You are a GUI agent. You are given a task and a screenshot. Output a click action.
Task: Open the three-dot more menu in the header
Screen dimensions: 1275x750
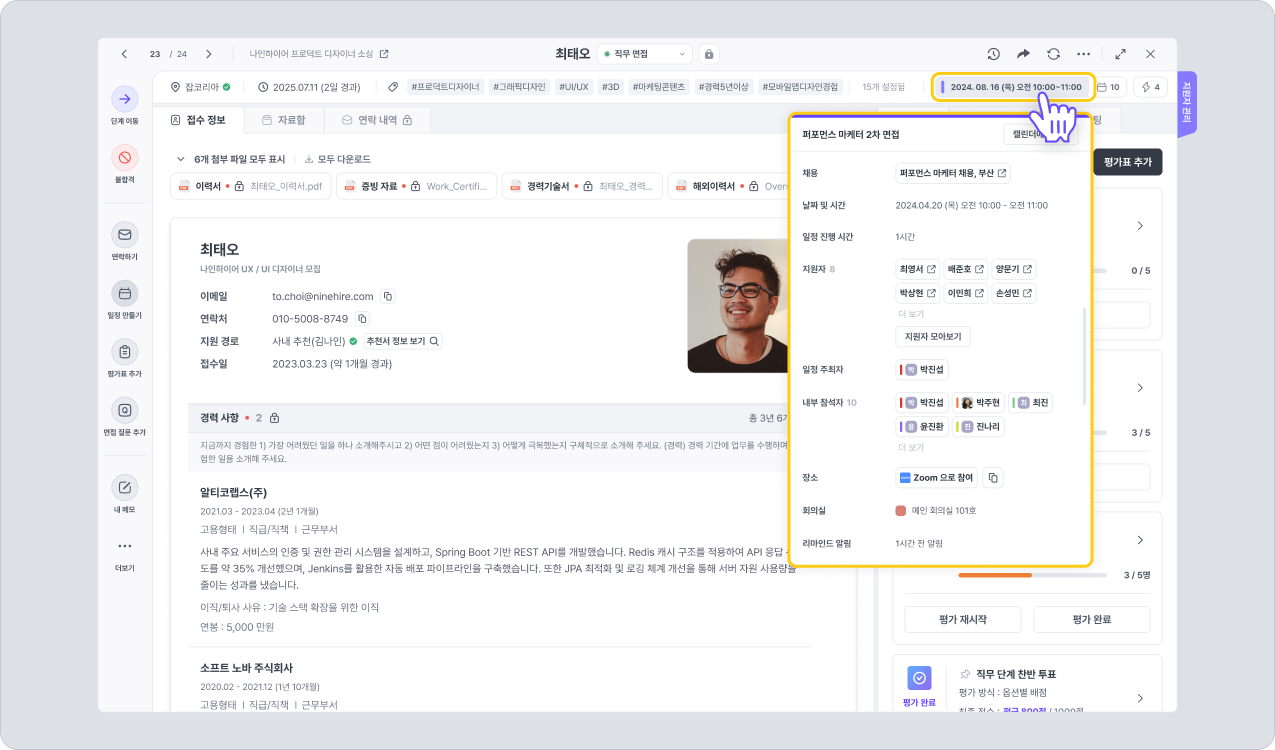click(x=1083, y=54)
